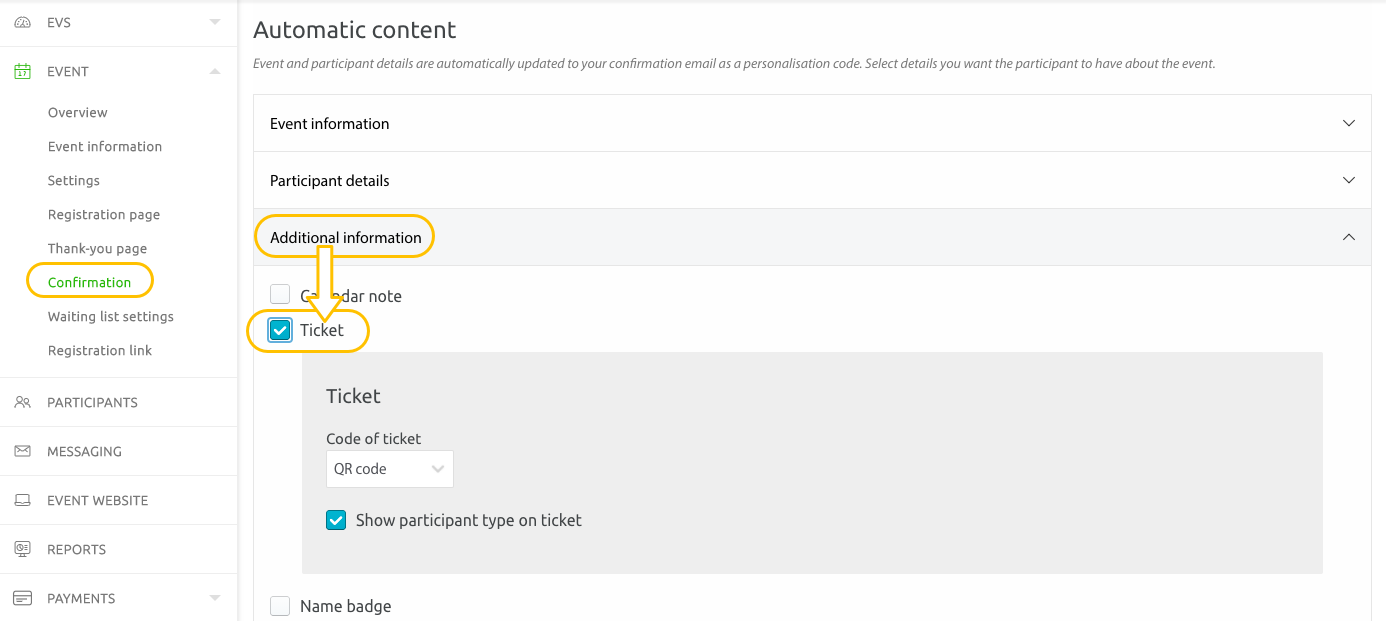
Task: Click the EVENT WEBSITE laptop icon
Action: [x=21, y=500]
